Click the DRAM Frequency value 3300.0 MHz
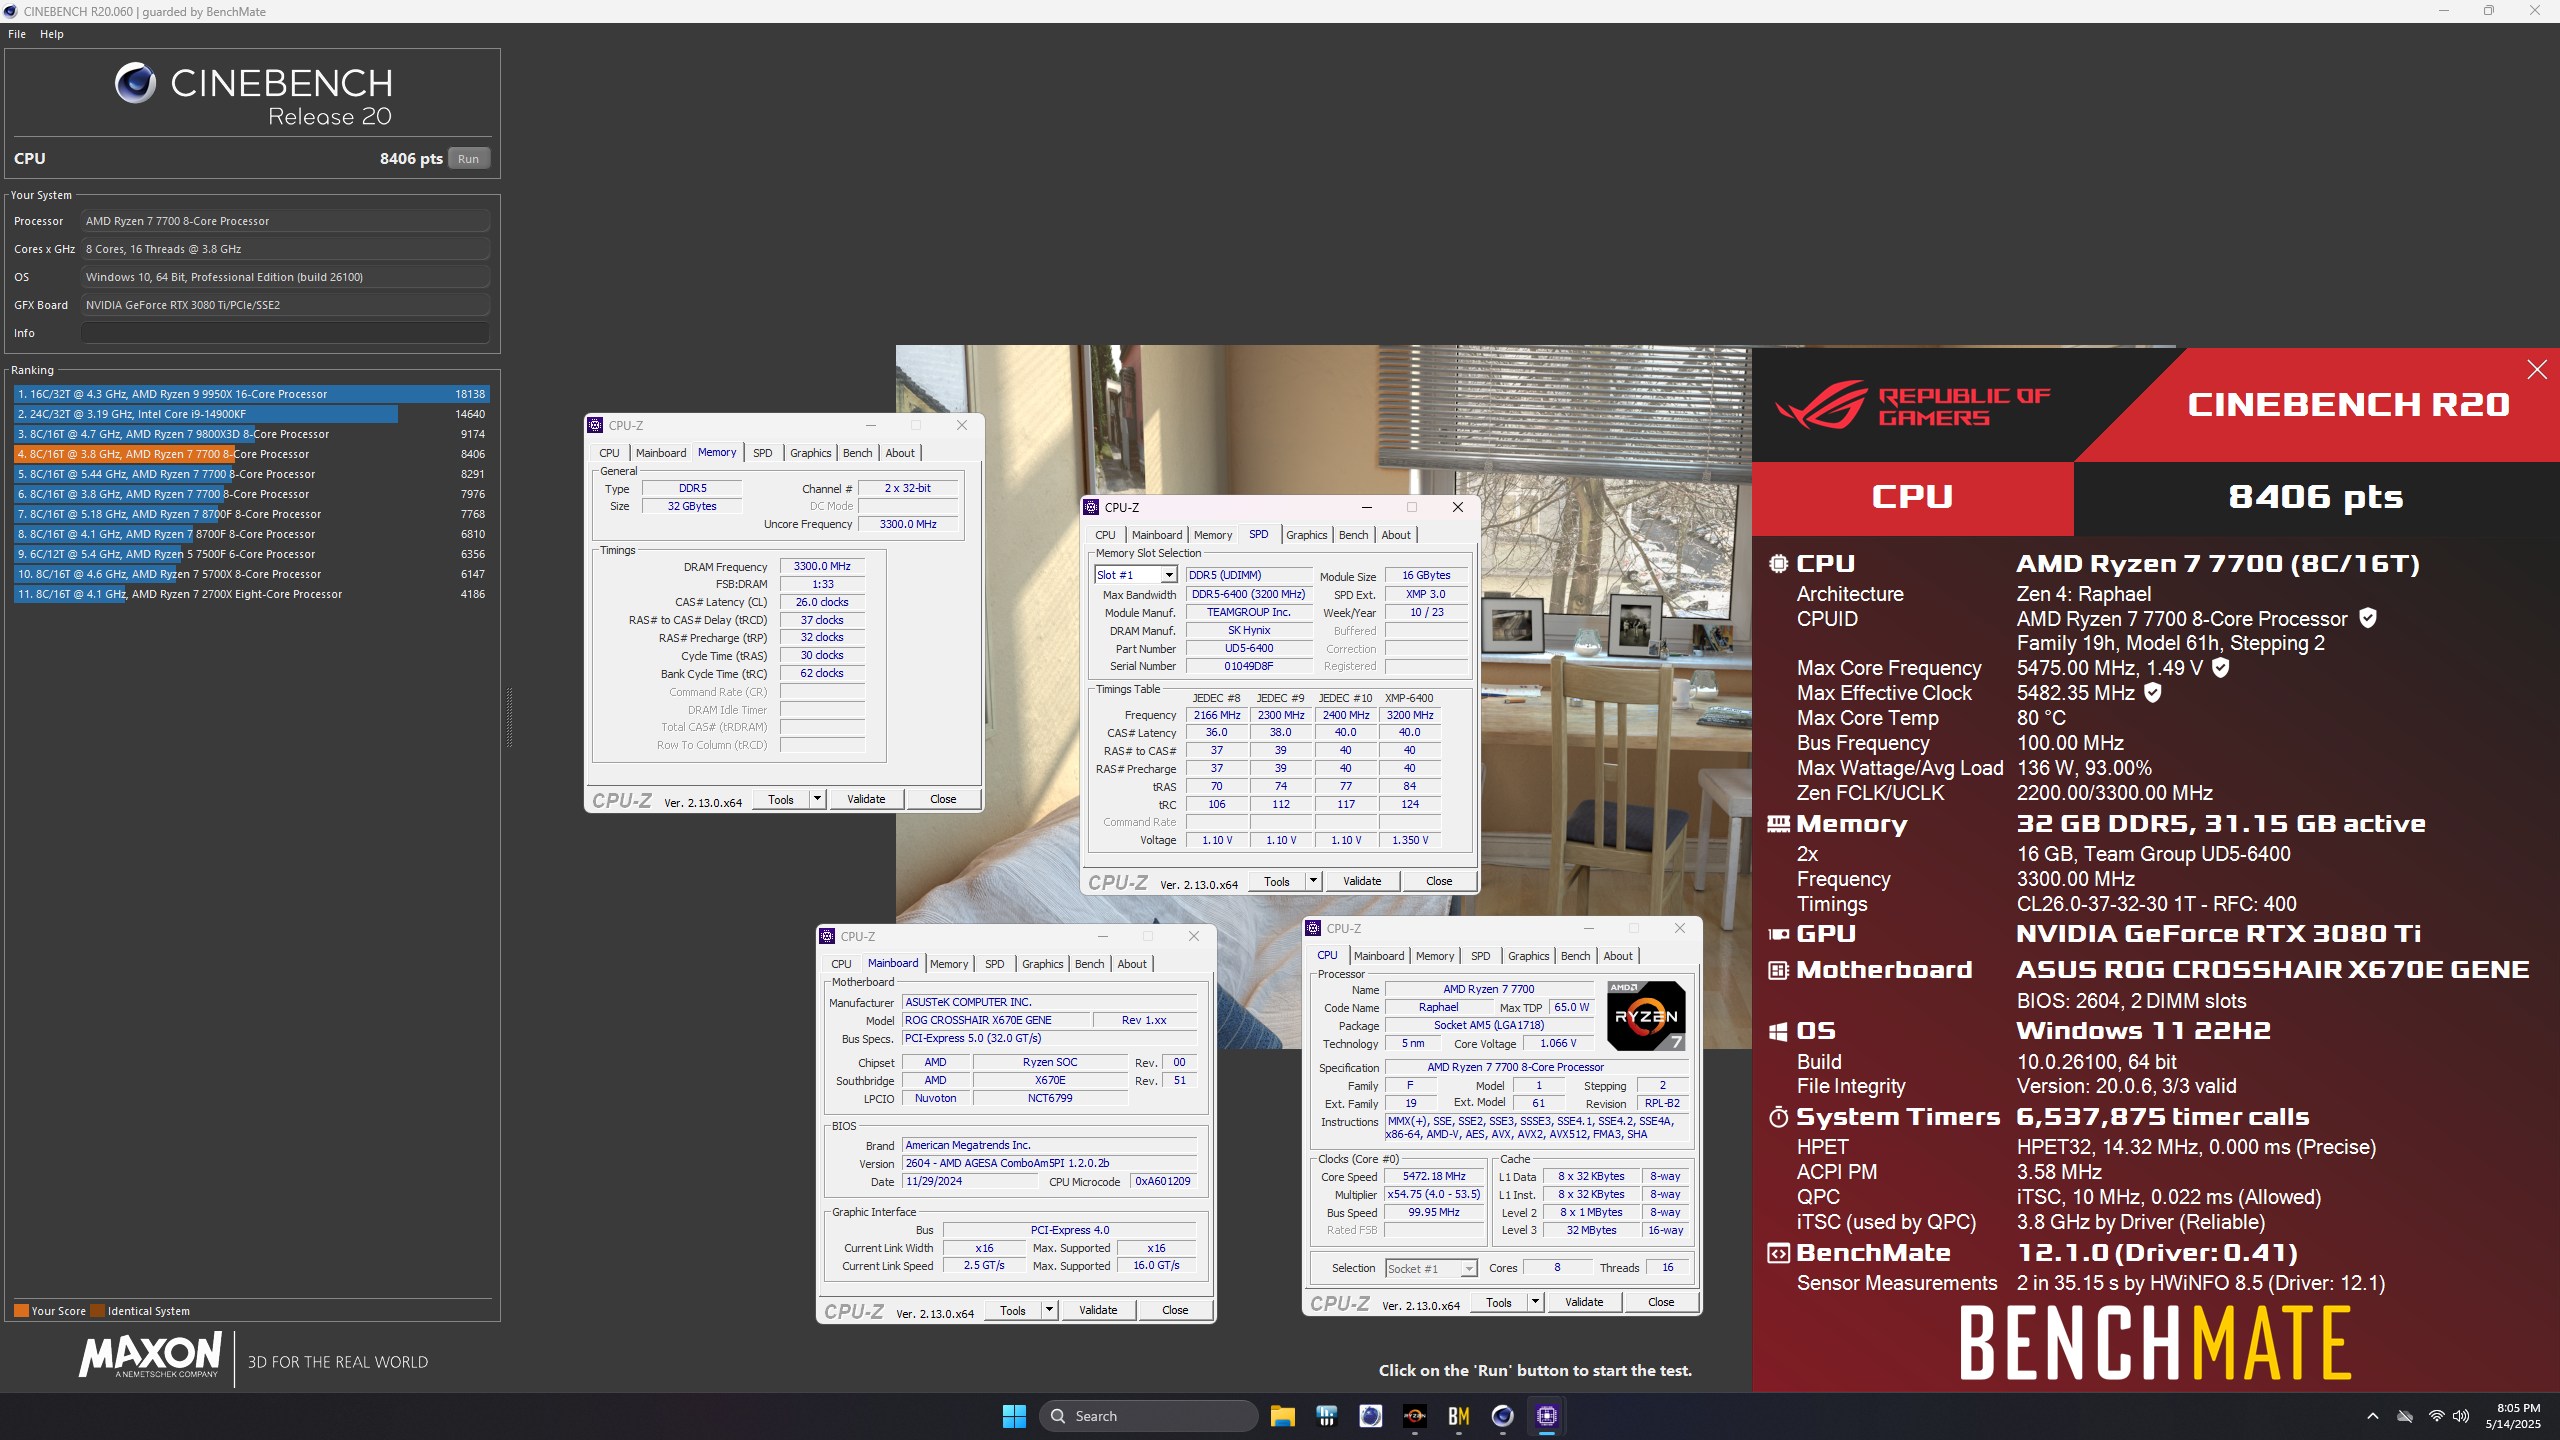2560x1440 pixels. [x=822, y=566]
